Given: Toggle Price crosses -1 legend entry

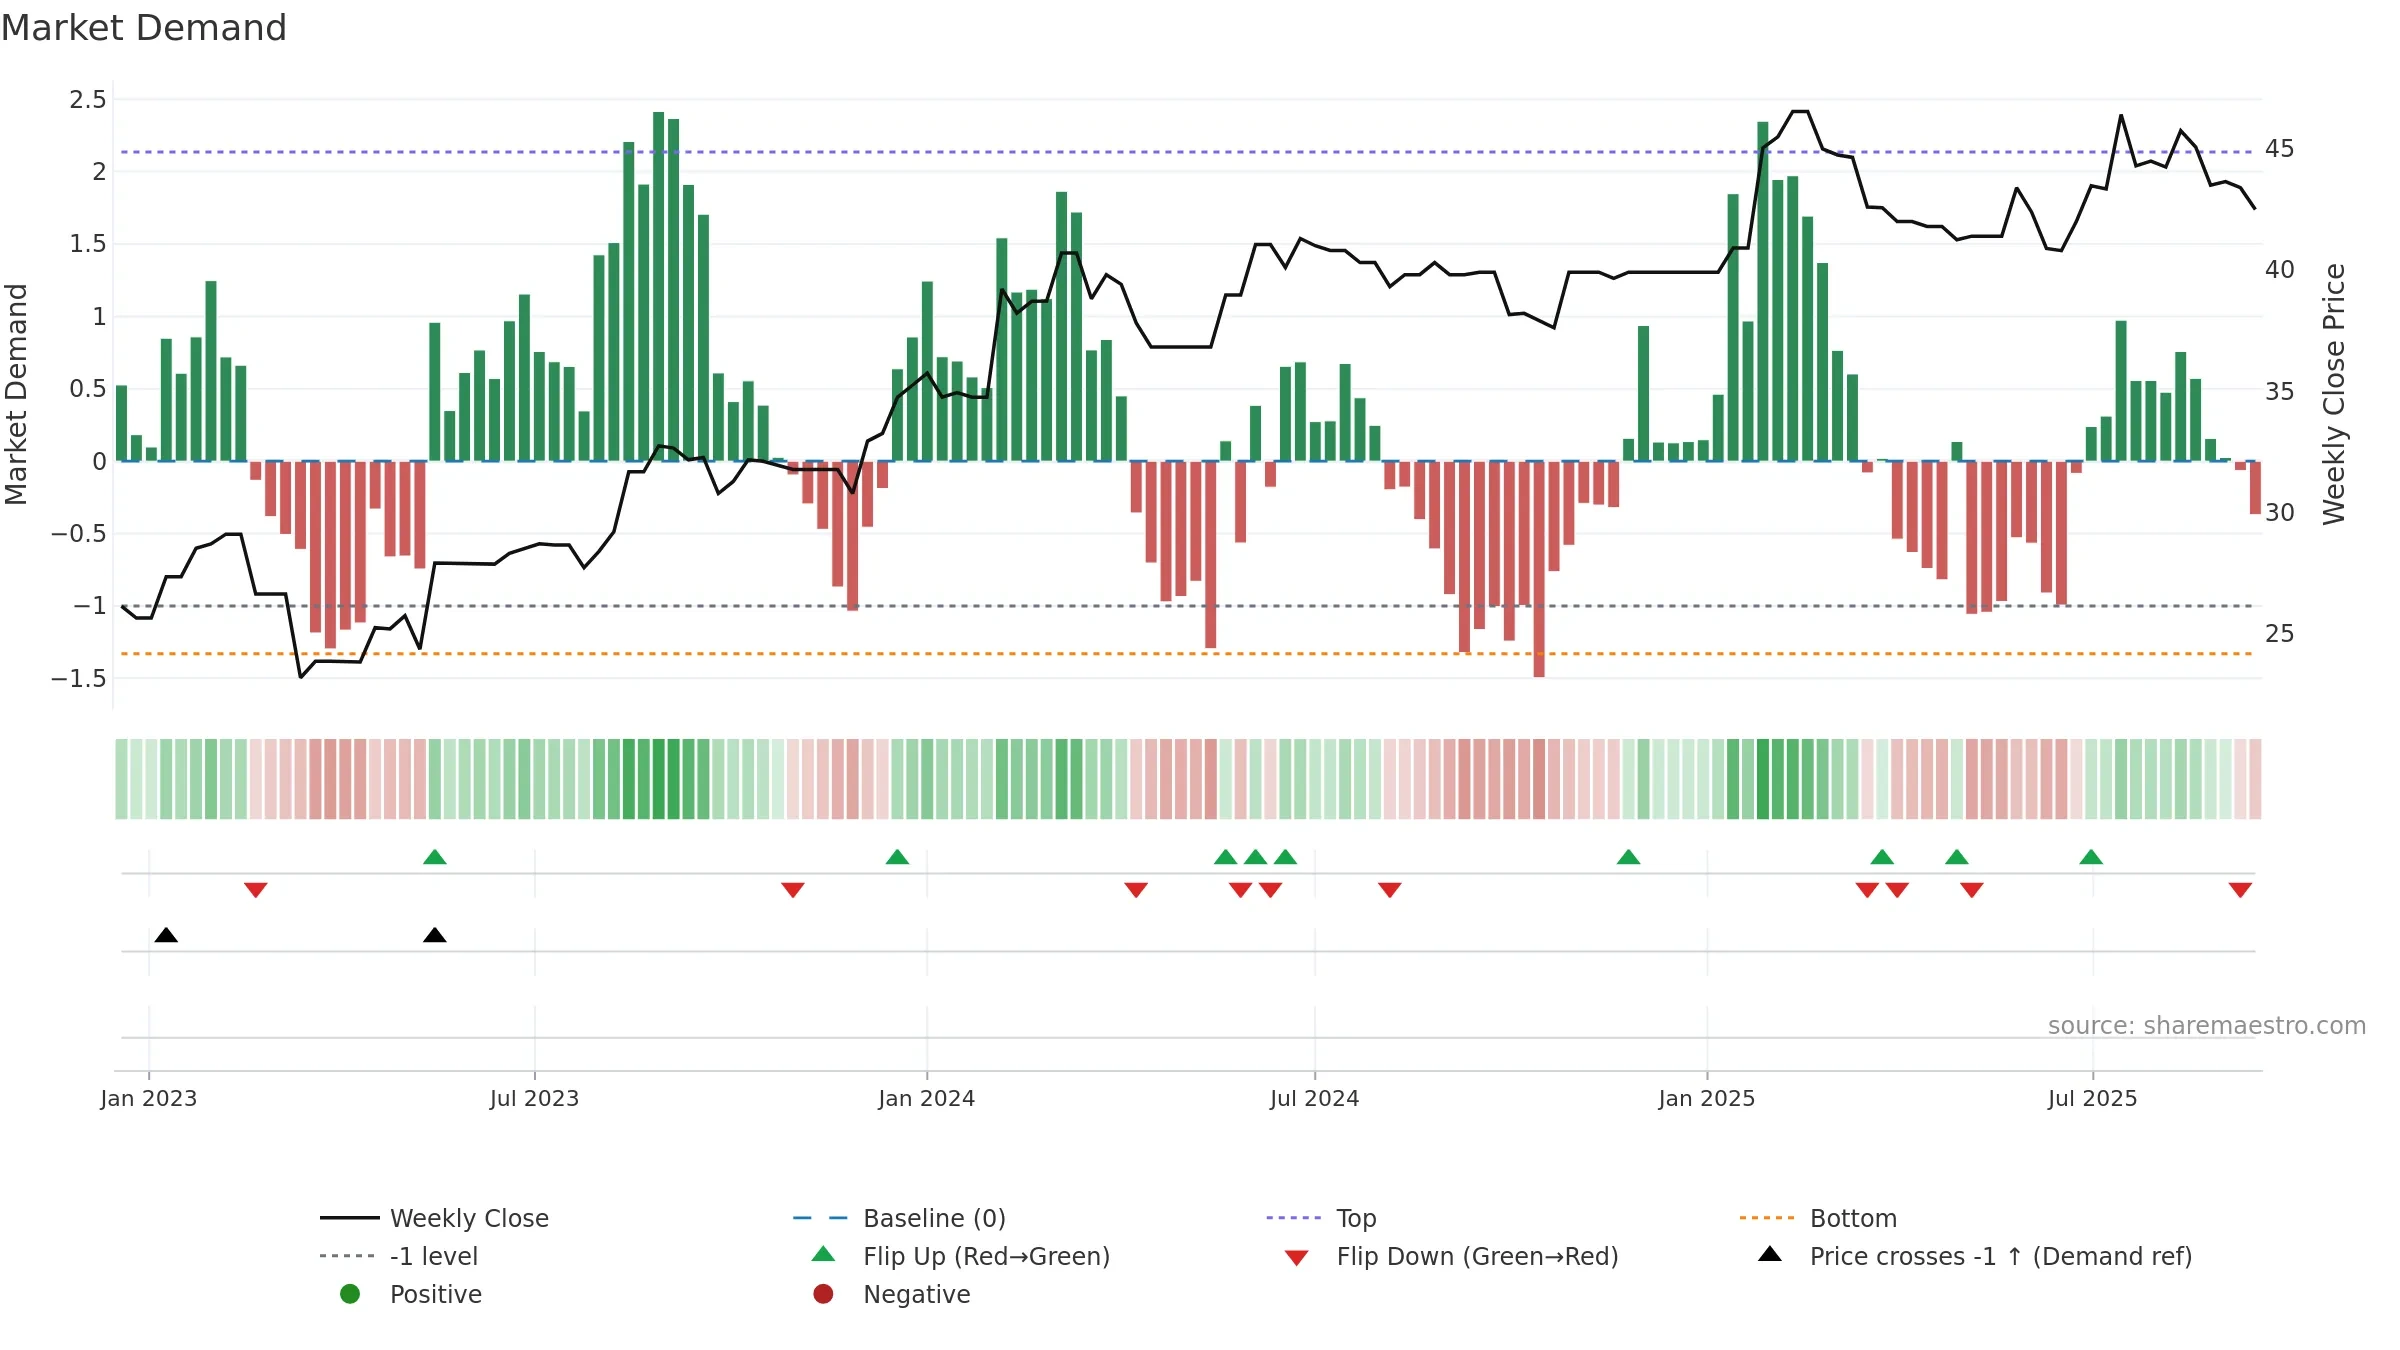Looking at the screenshot, I should pos(1974,1256).
